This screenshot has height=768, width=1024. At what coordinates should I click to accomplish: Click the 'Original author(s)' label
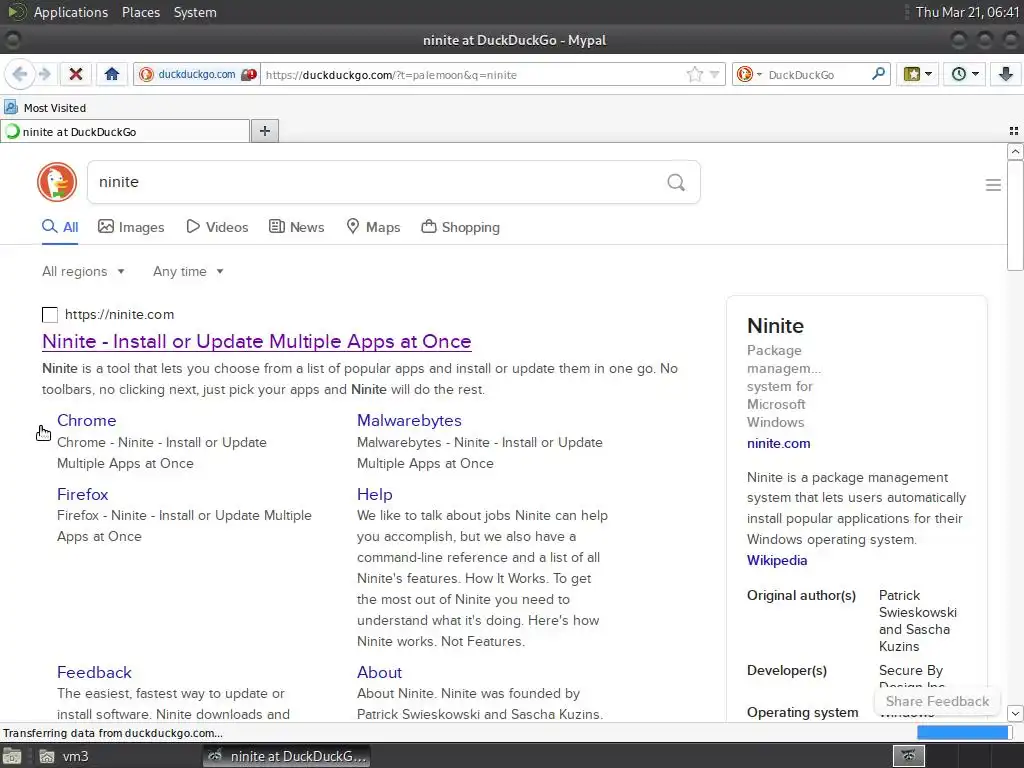point(801,596)
